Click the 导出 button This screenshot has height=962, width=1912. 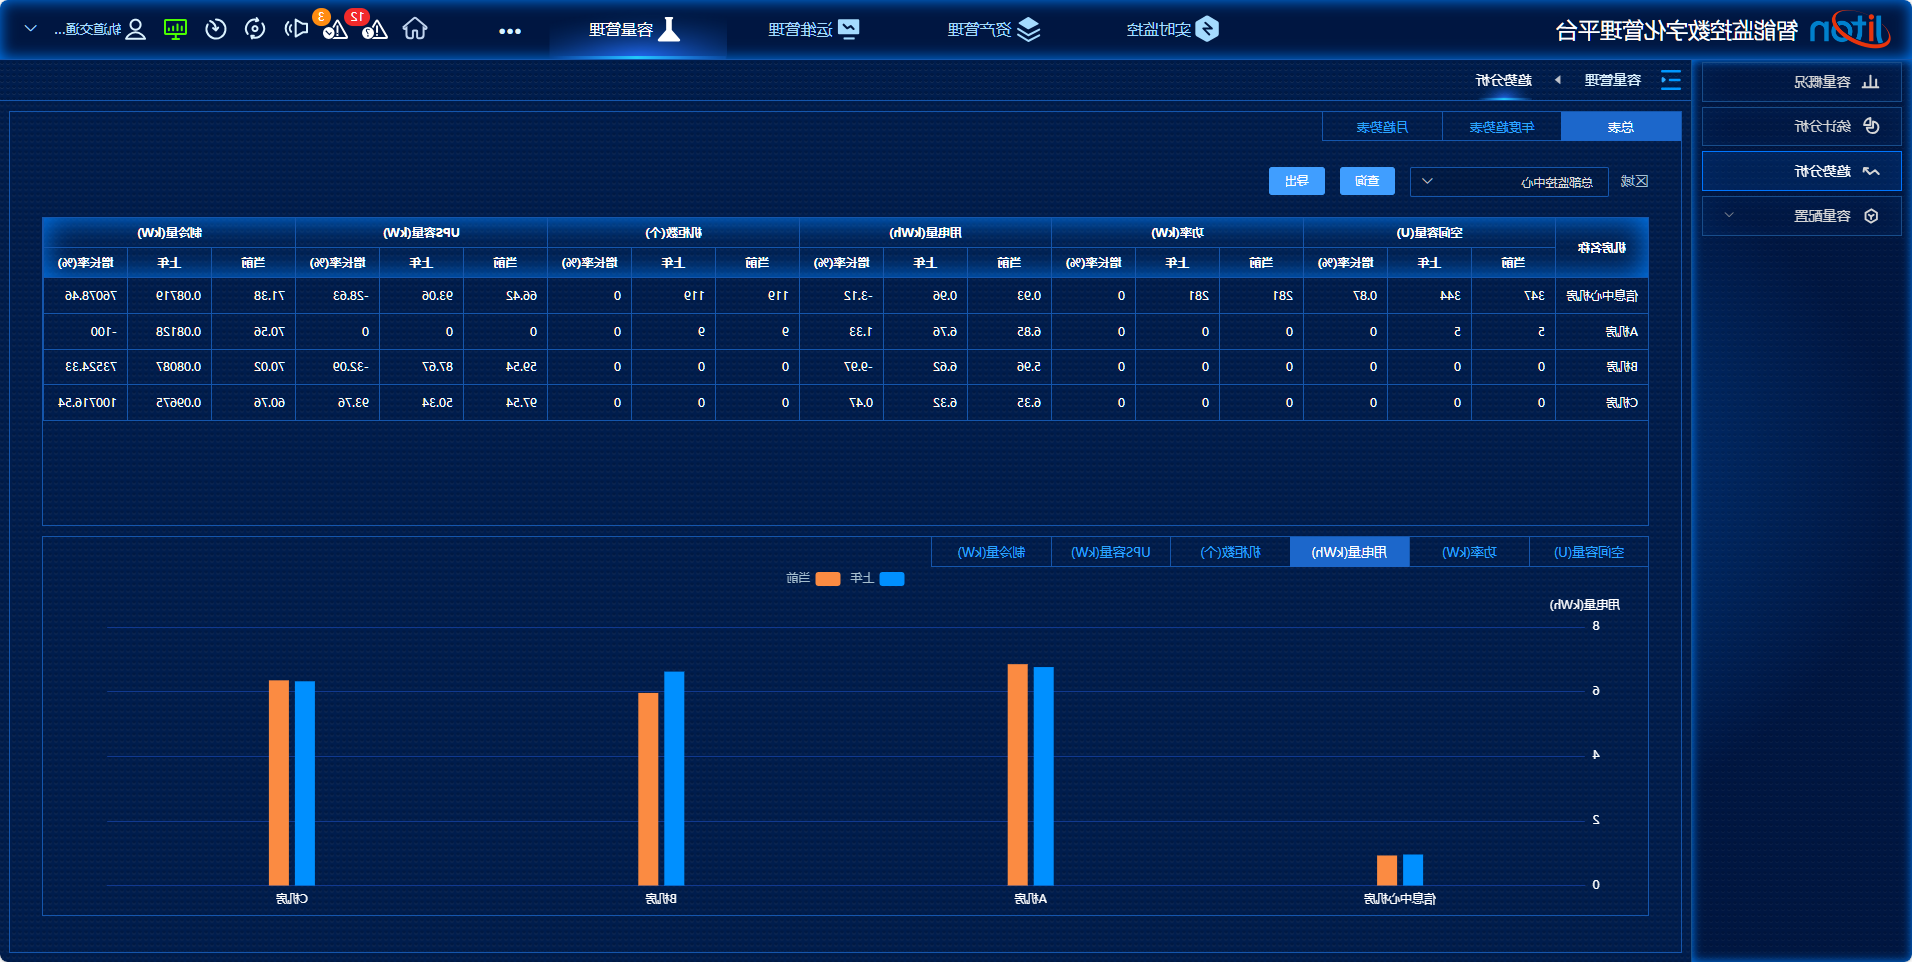coord(1297,181)
